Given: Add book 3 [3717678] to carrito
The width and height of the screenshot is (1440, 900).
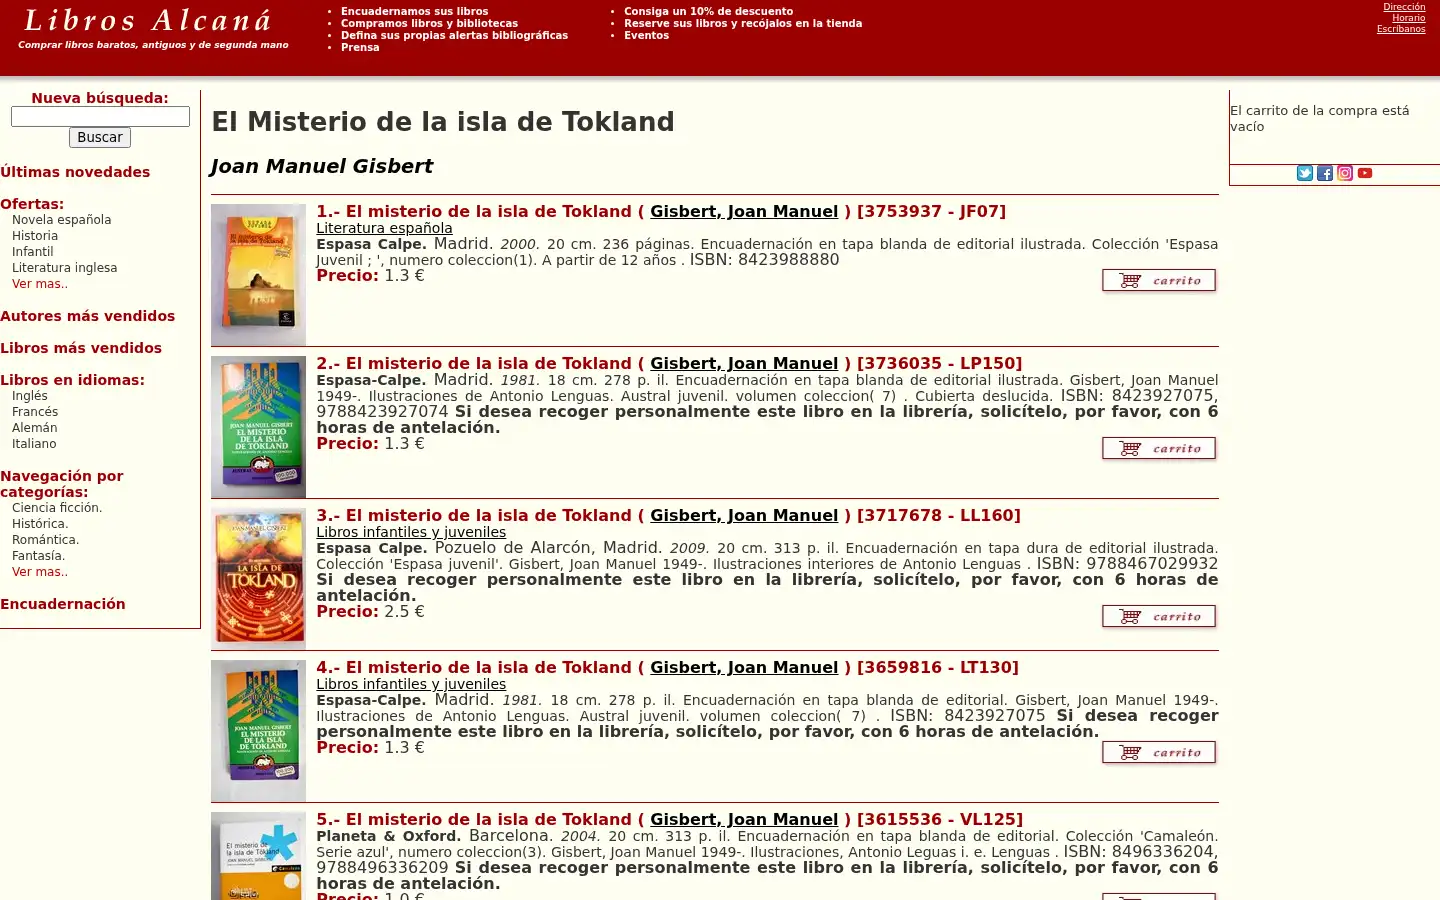Looking at the screenshot, I should [x=1159, y=616].
